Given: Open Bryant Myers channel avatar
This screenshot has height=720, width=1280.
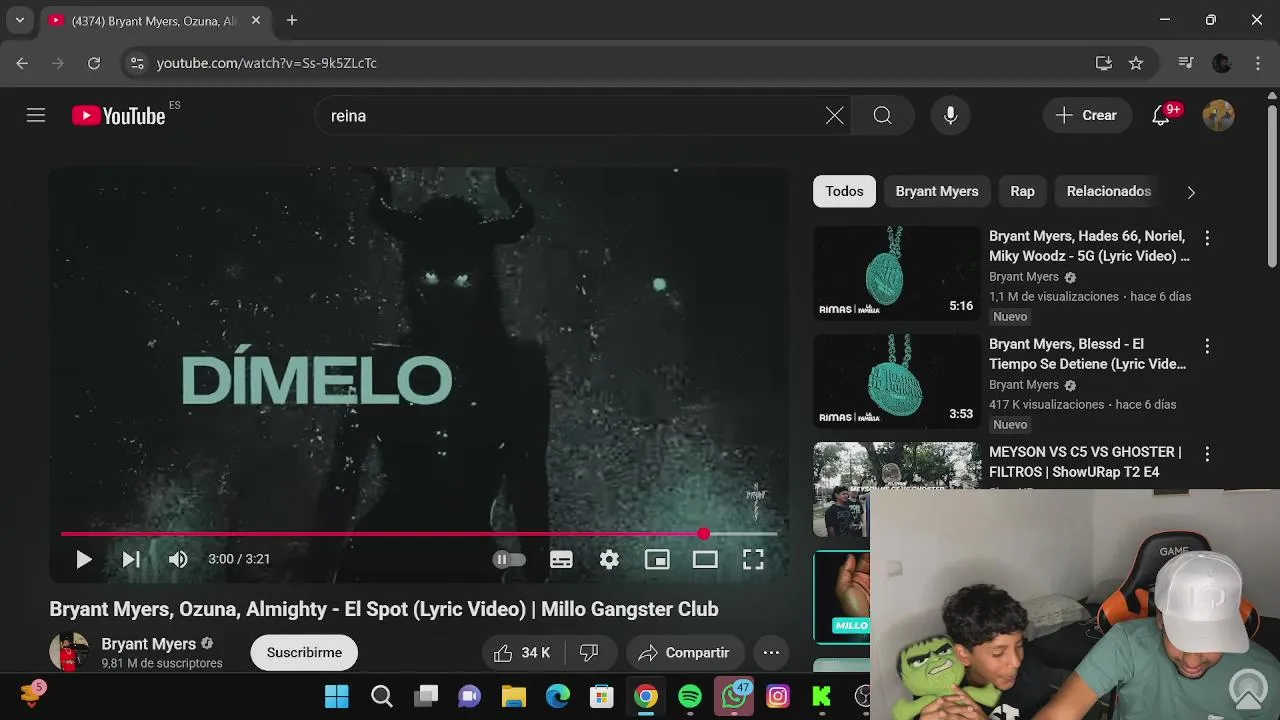Looking at the screenshot, I should [x=69, y=652].
